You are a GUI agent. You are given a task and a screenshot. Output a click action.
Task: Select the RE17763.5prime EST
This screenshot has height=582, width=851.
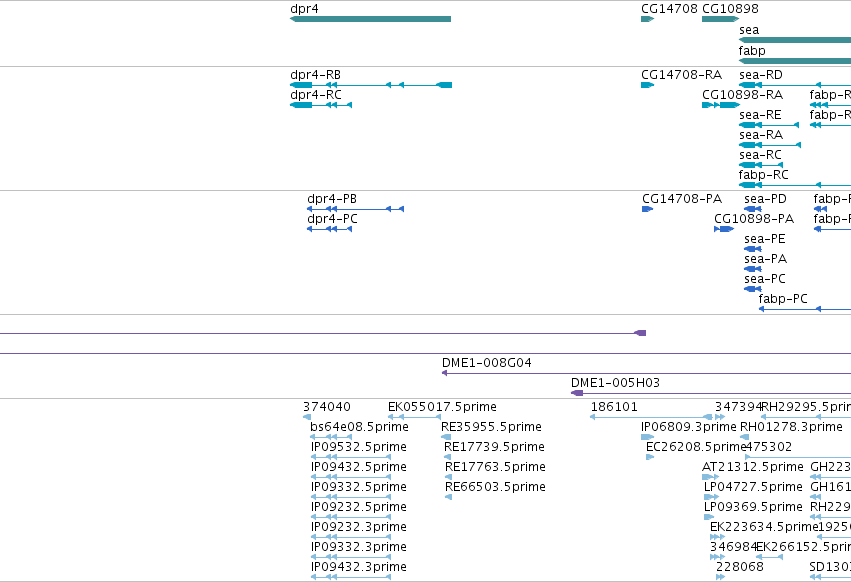448,477
